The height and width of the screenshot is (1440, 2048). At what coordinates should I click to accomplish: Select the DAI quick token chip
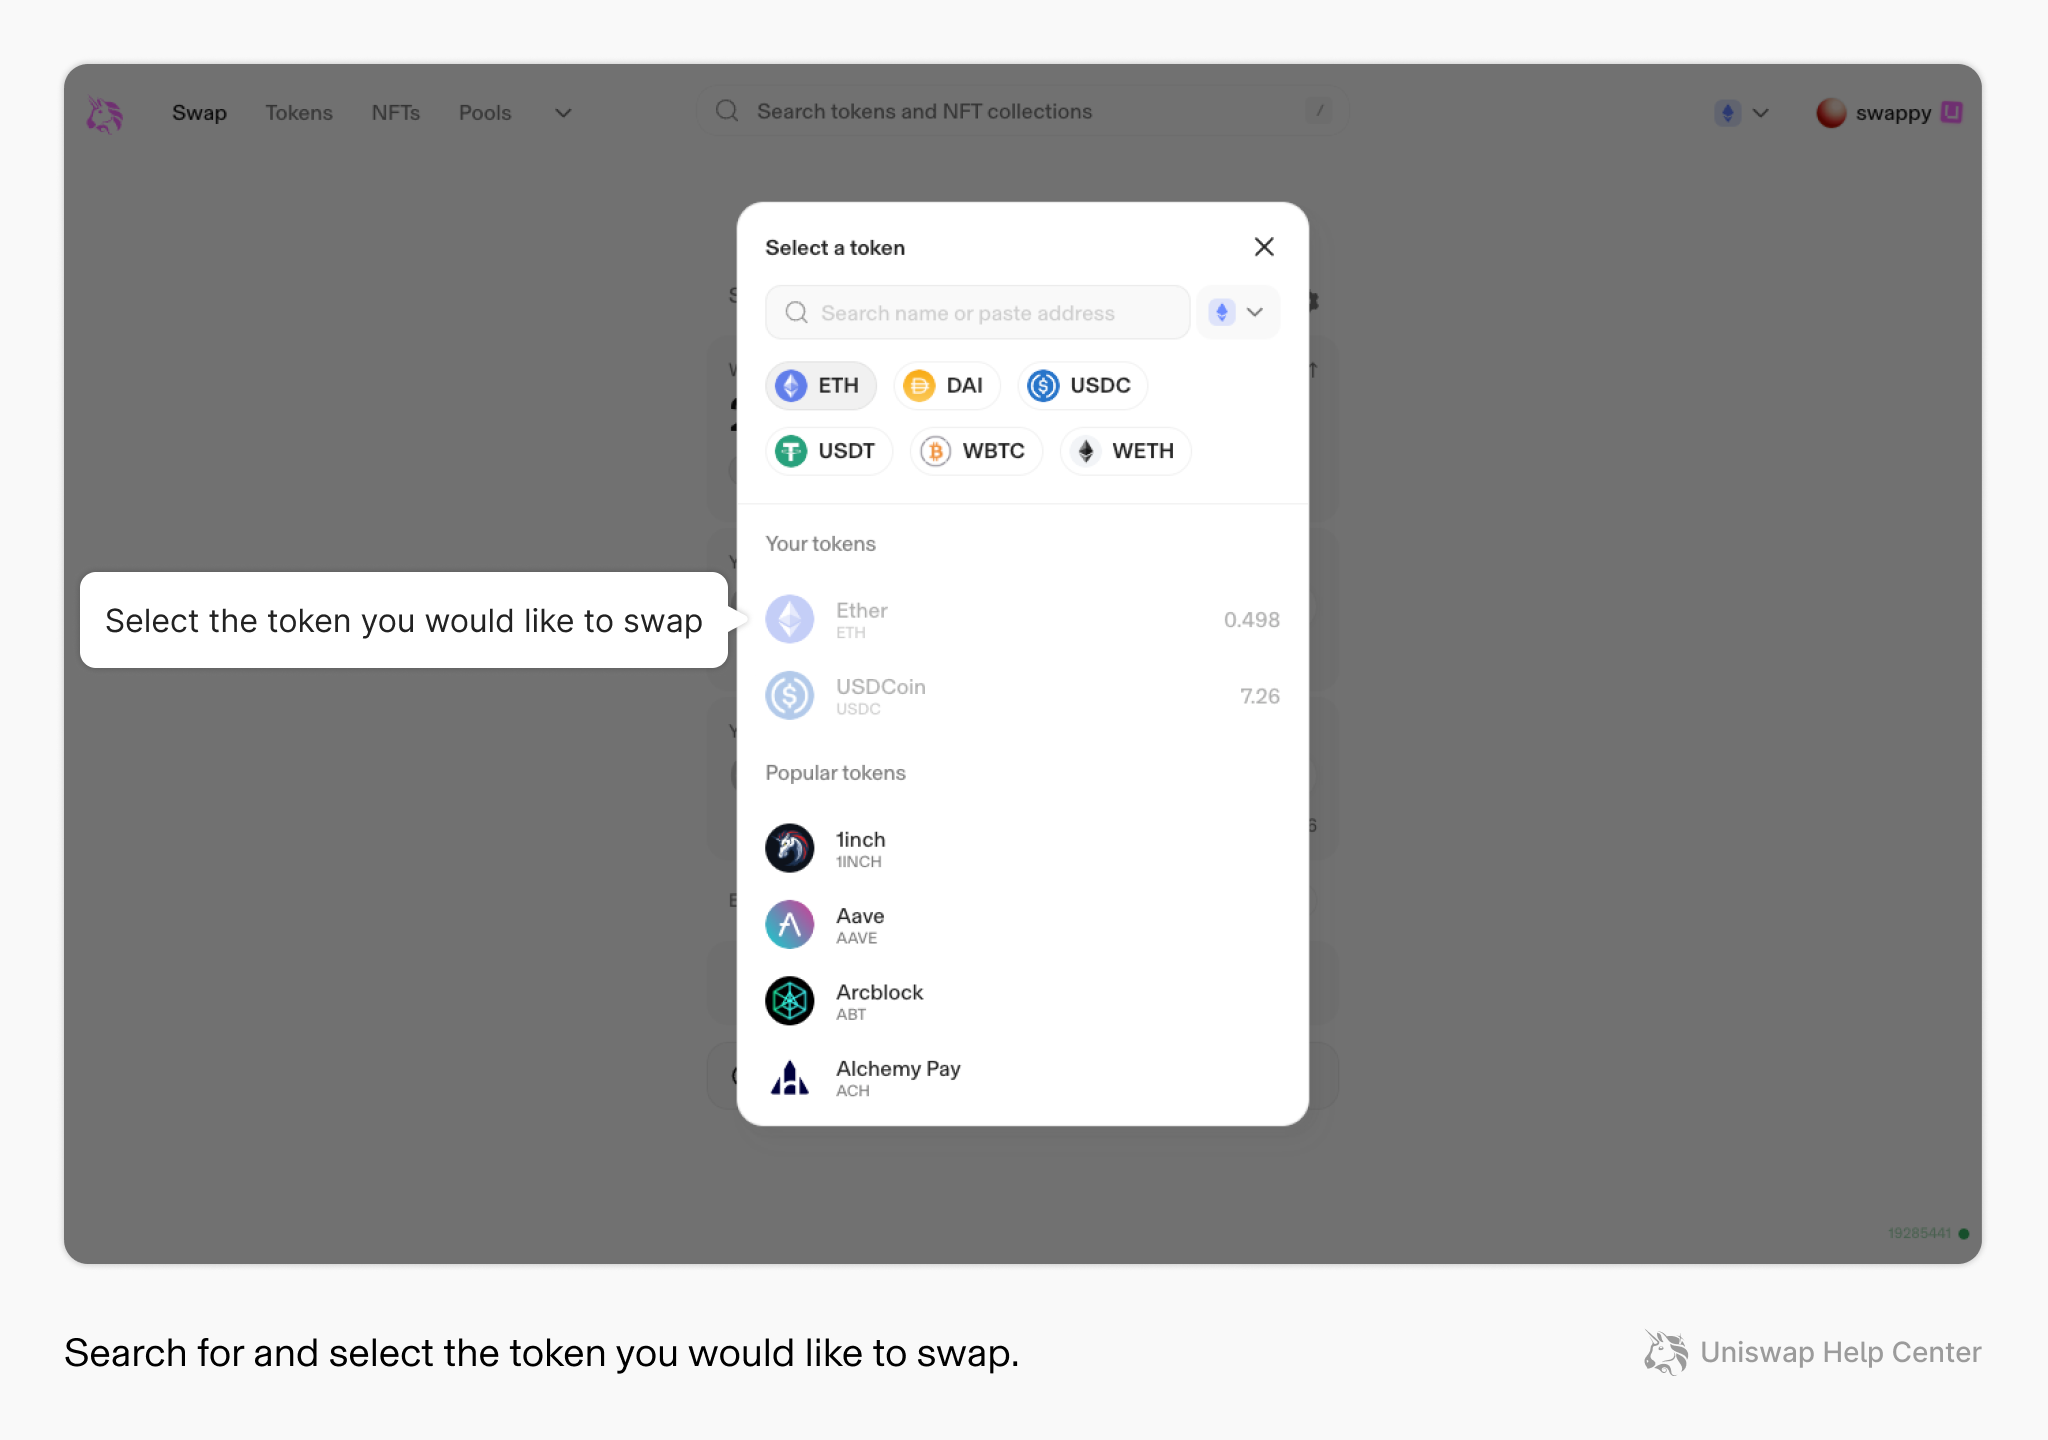pos(946,385)
